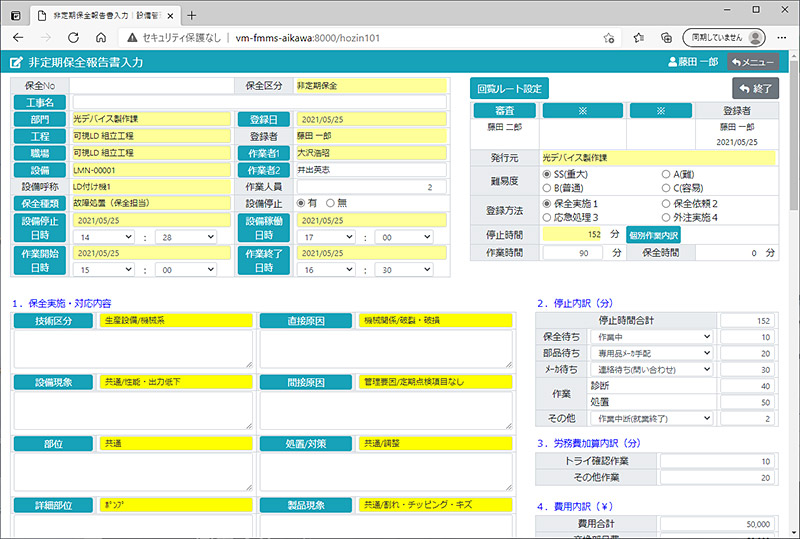
Task: Click the 作業人員 input field
Action: 371,187
